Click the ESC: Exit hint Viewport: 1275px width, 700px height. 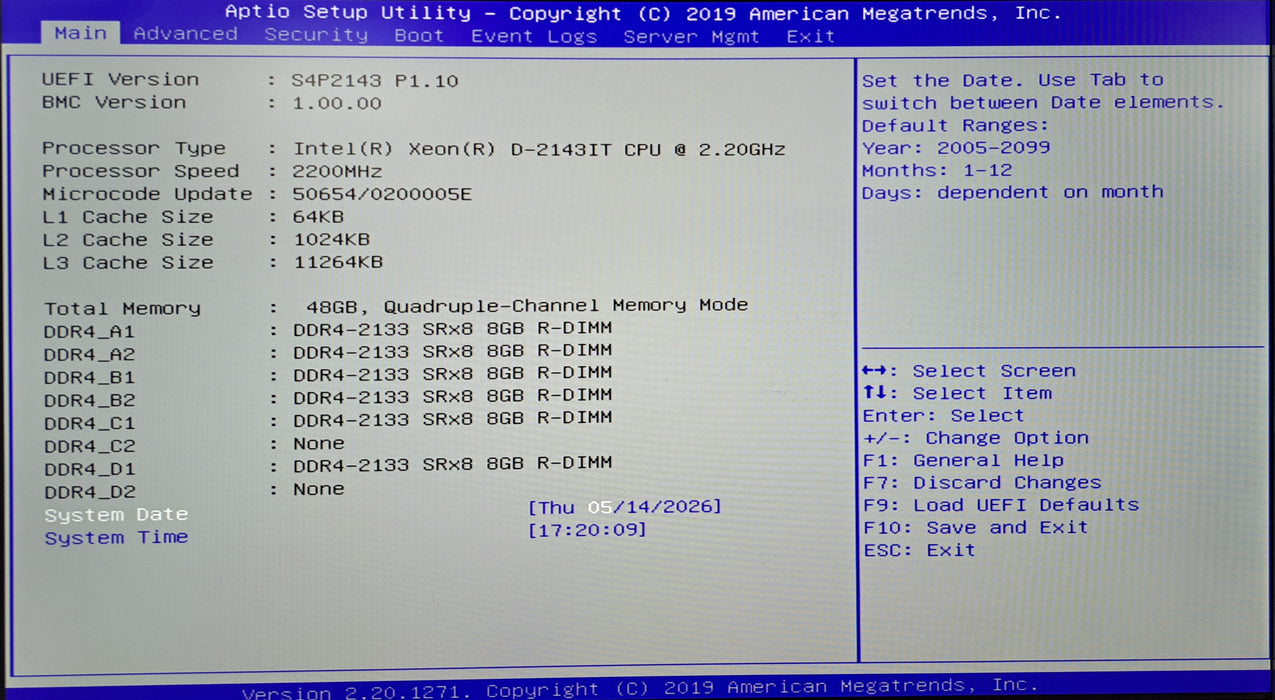click(x=919, y=550)
